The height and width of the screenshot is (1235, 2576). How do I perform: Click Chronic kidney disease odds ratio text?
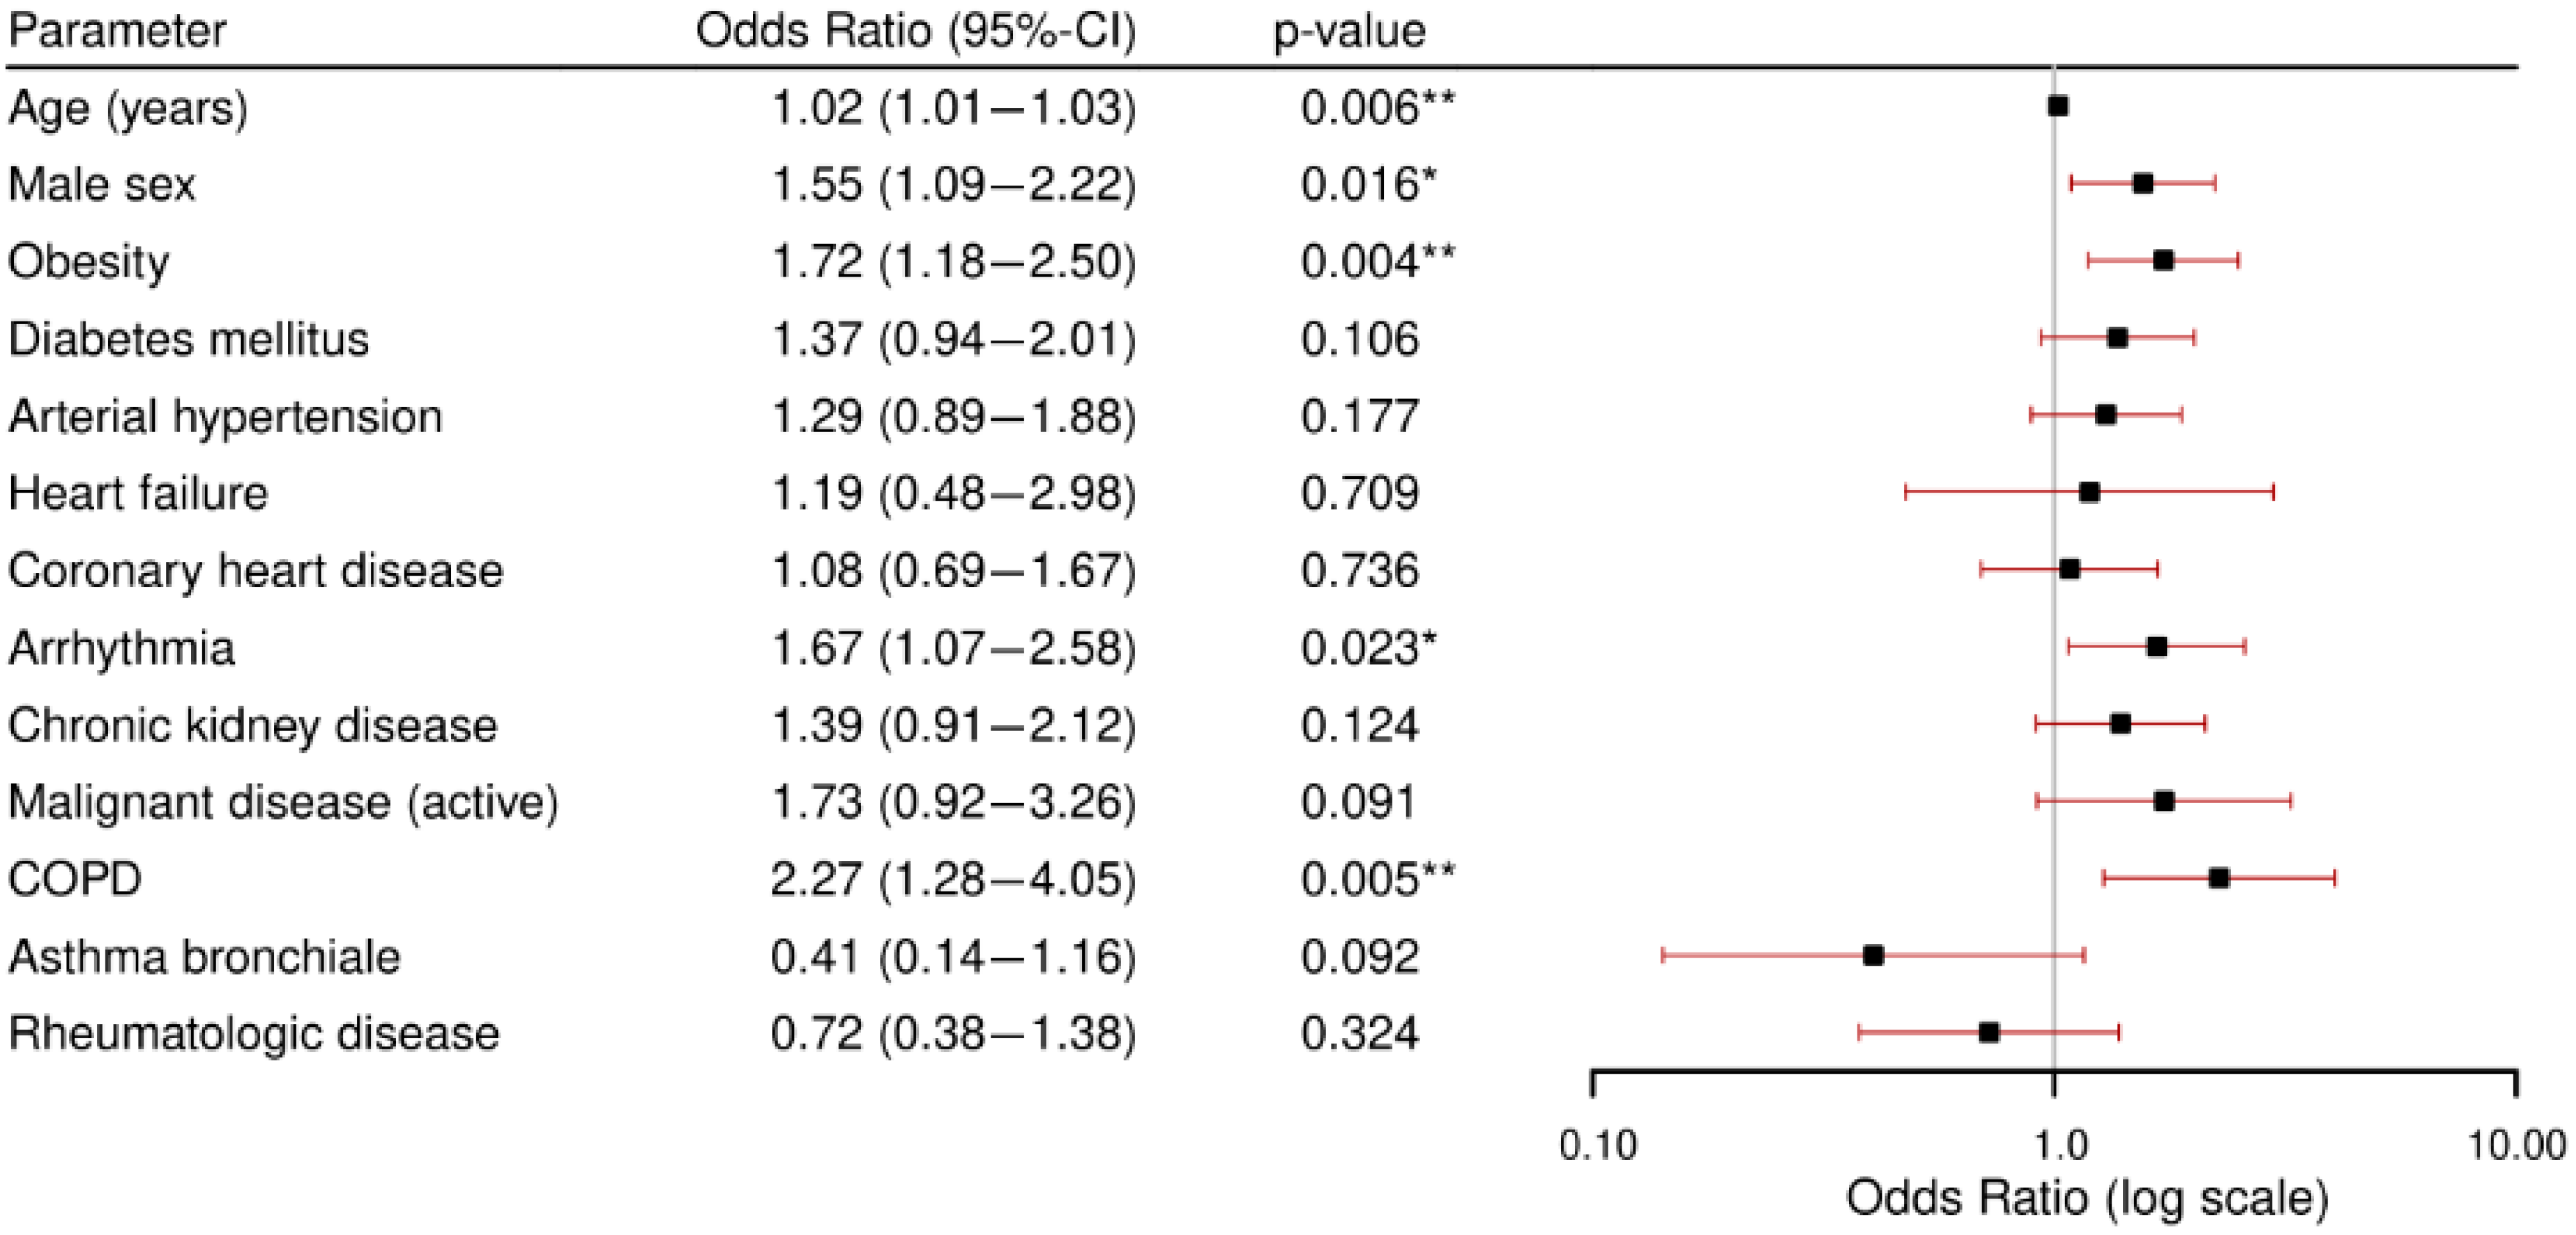coord(953,725)
